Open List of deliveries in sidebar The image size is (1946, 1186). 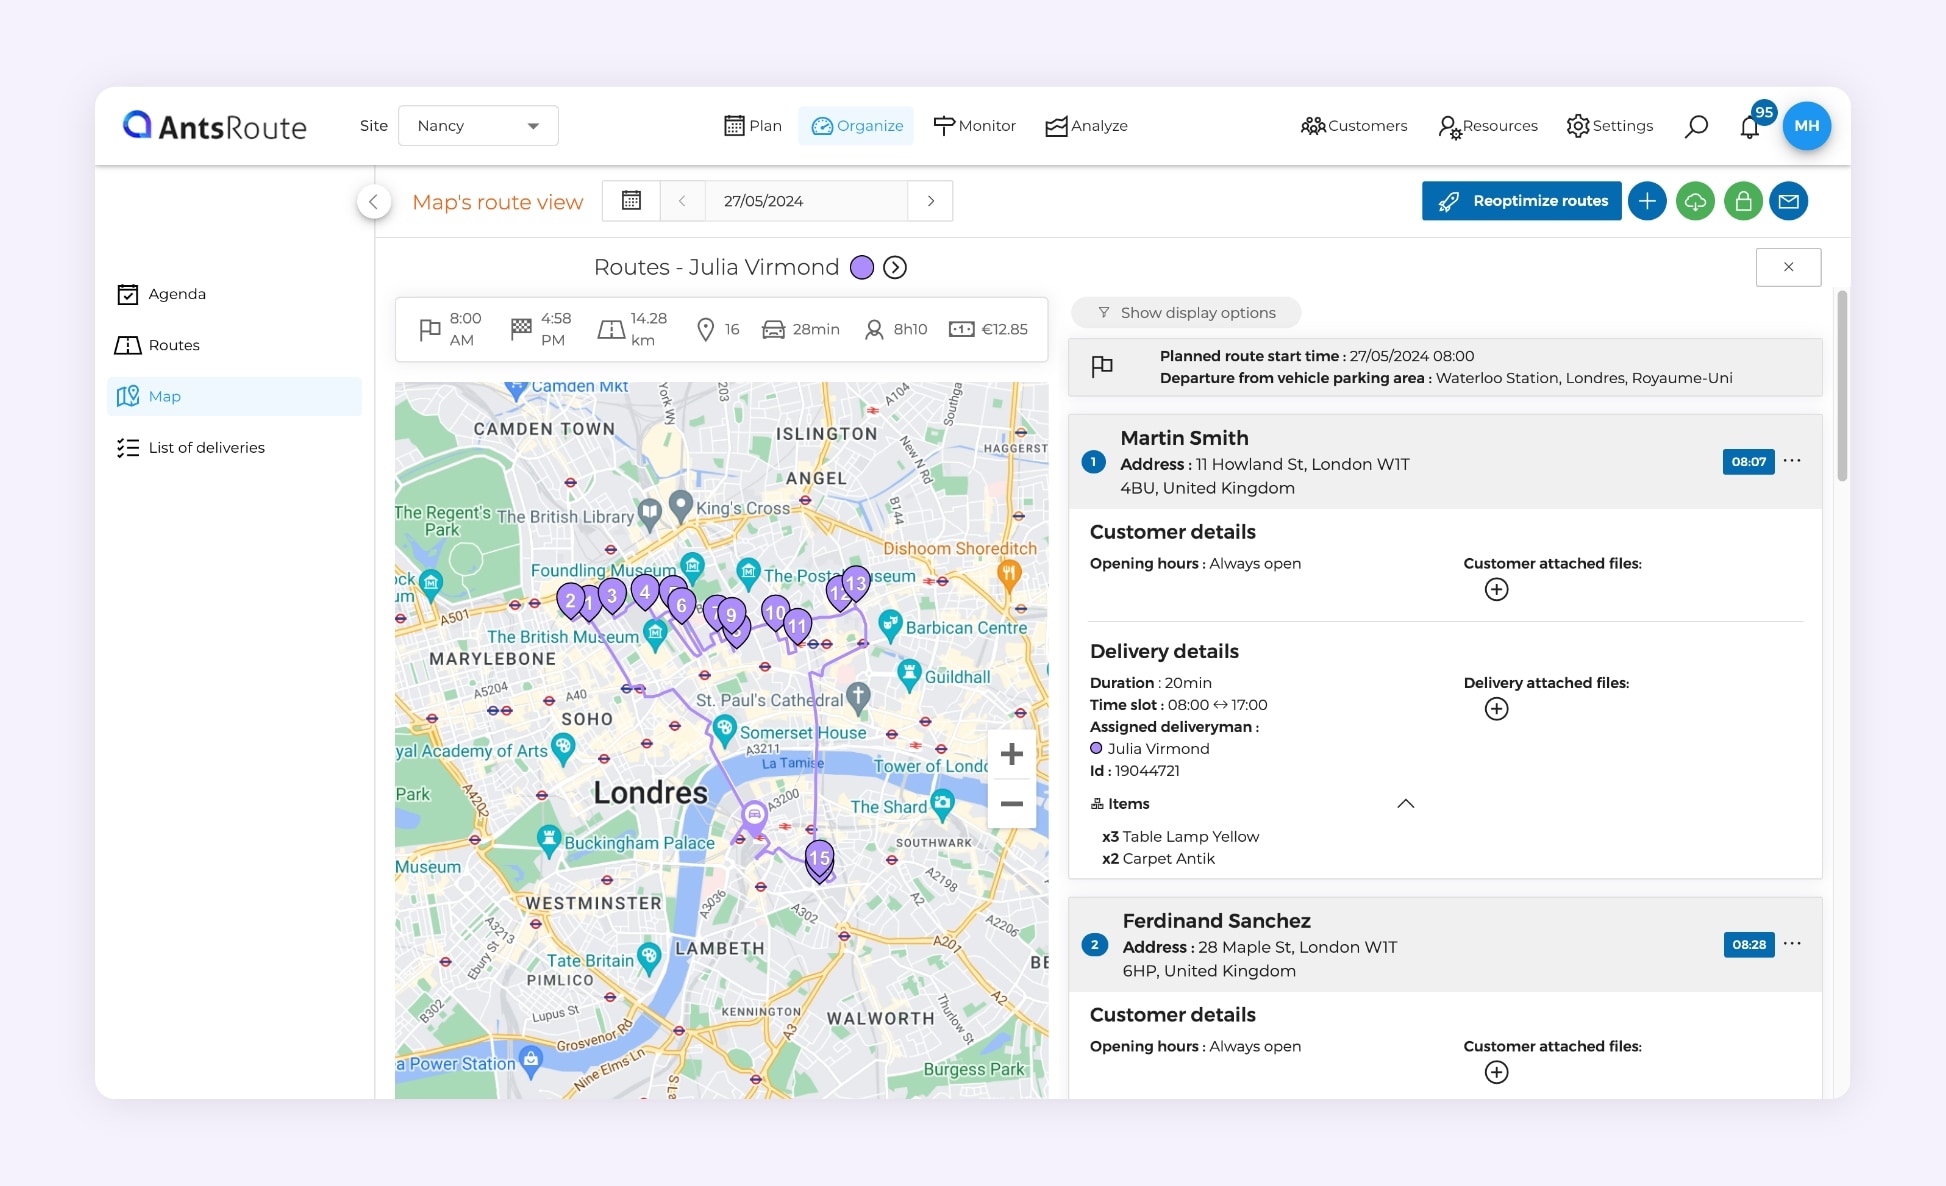206,448
